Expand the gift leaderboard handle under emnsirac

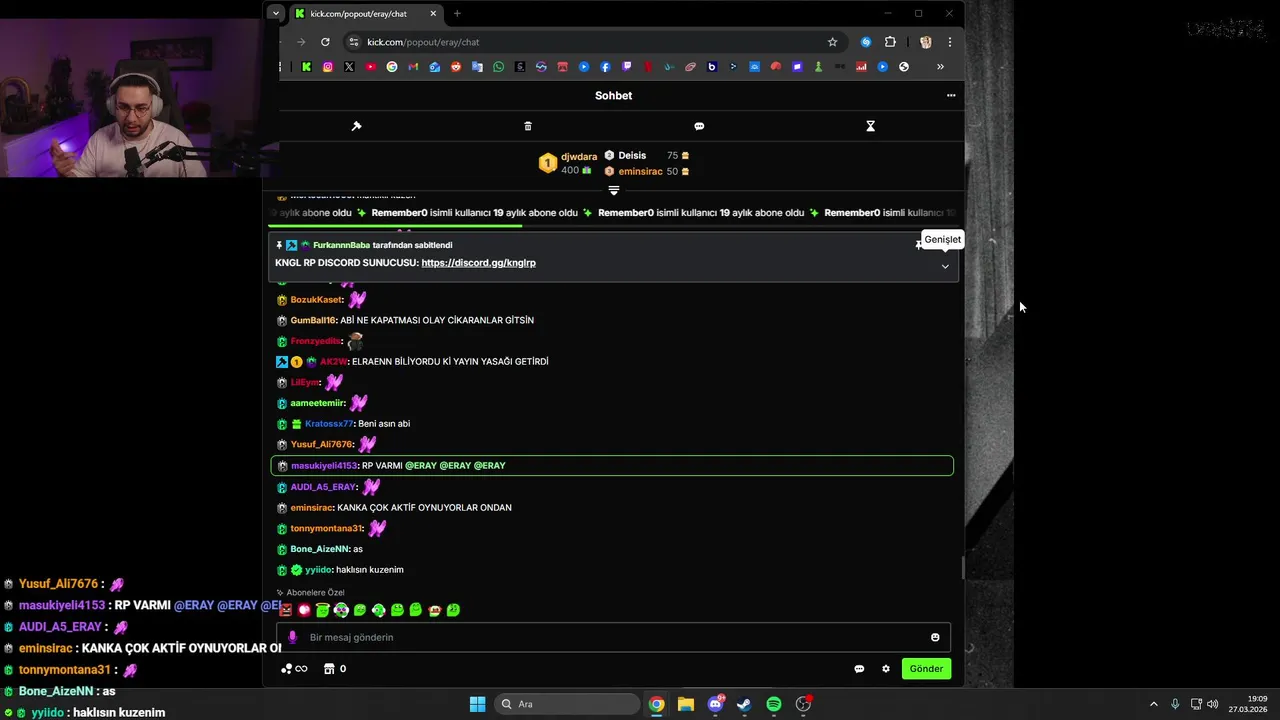614,190
